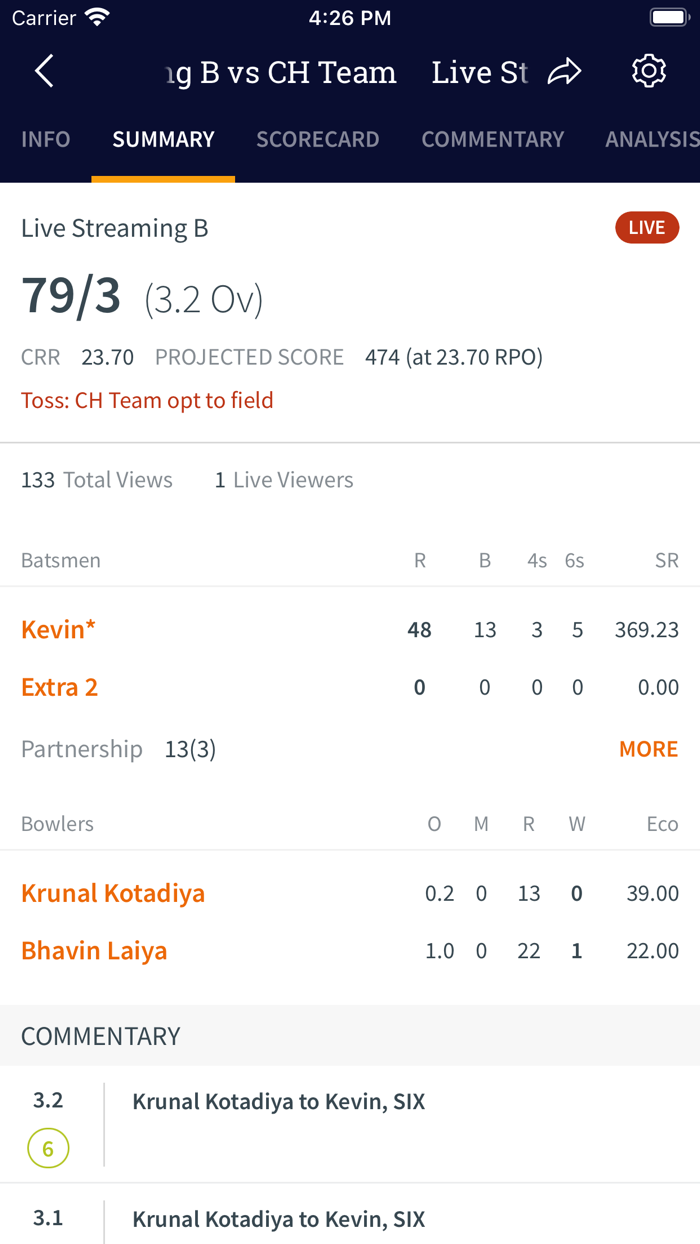Viewport: 700px width, 1244px height.
Task: Expand partnership details with MORE
Action: (648, 749)
